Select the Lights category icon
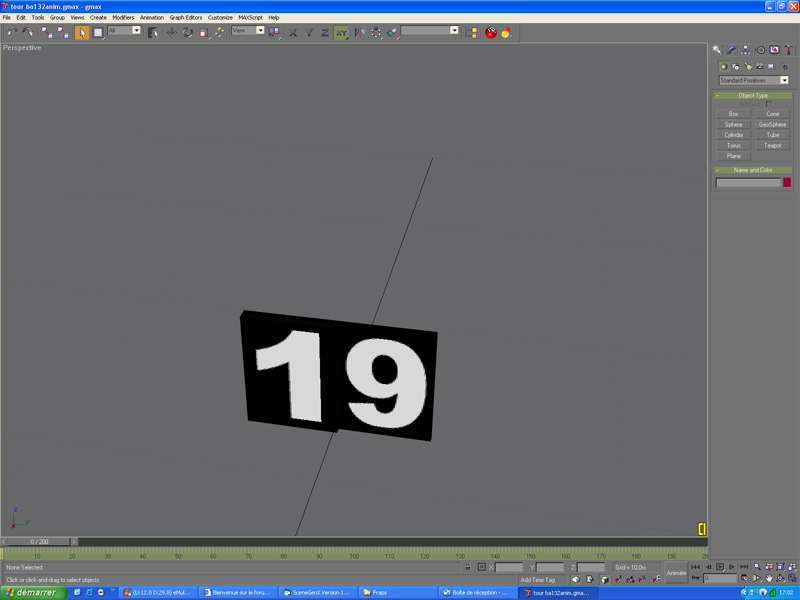 pos(748,67)
